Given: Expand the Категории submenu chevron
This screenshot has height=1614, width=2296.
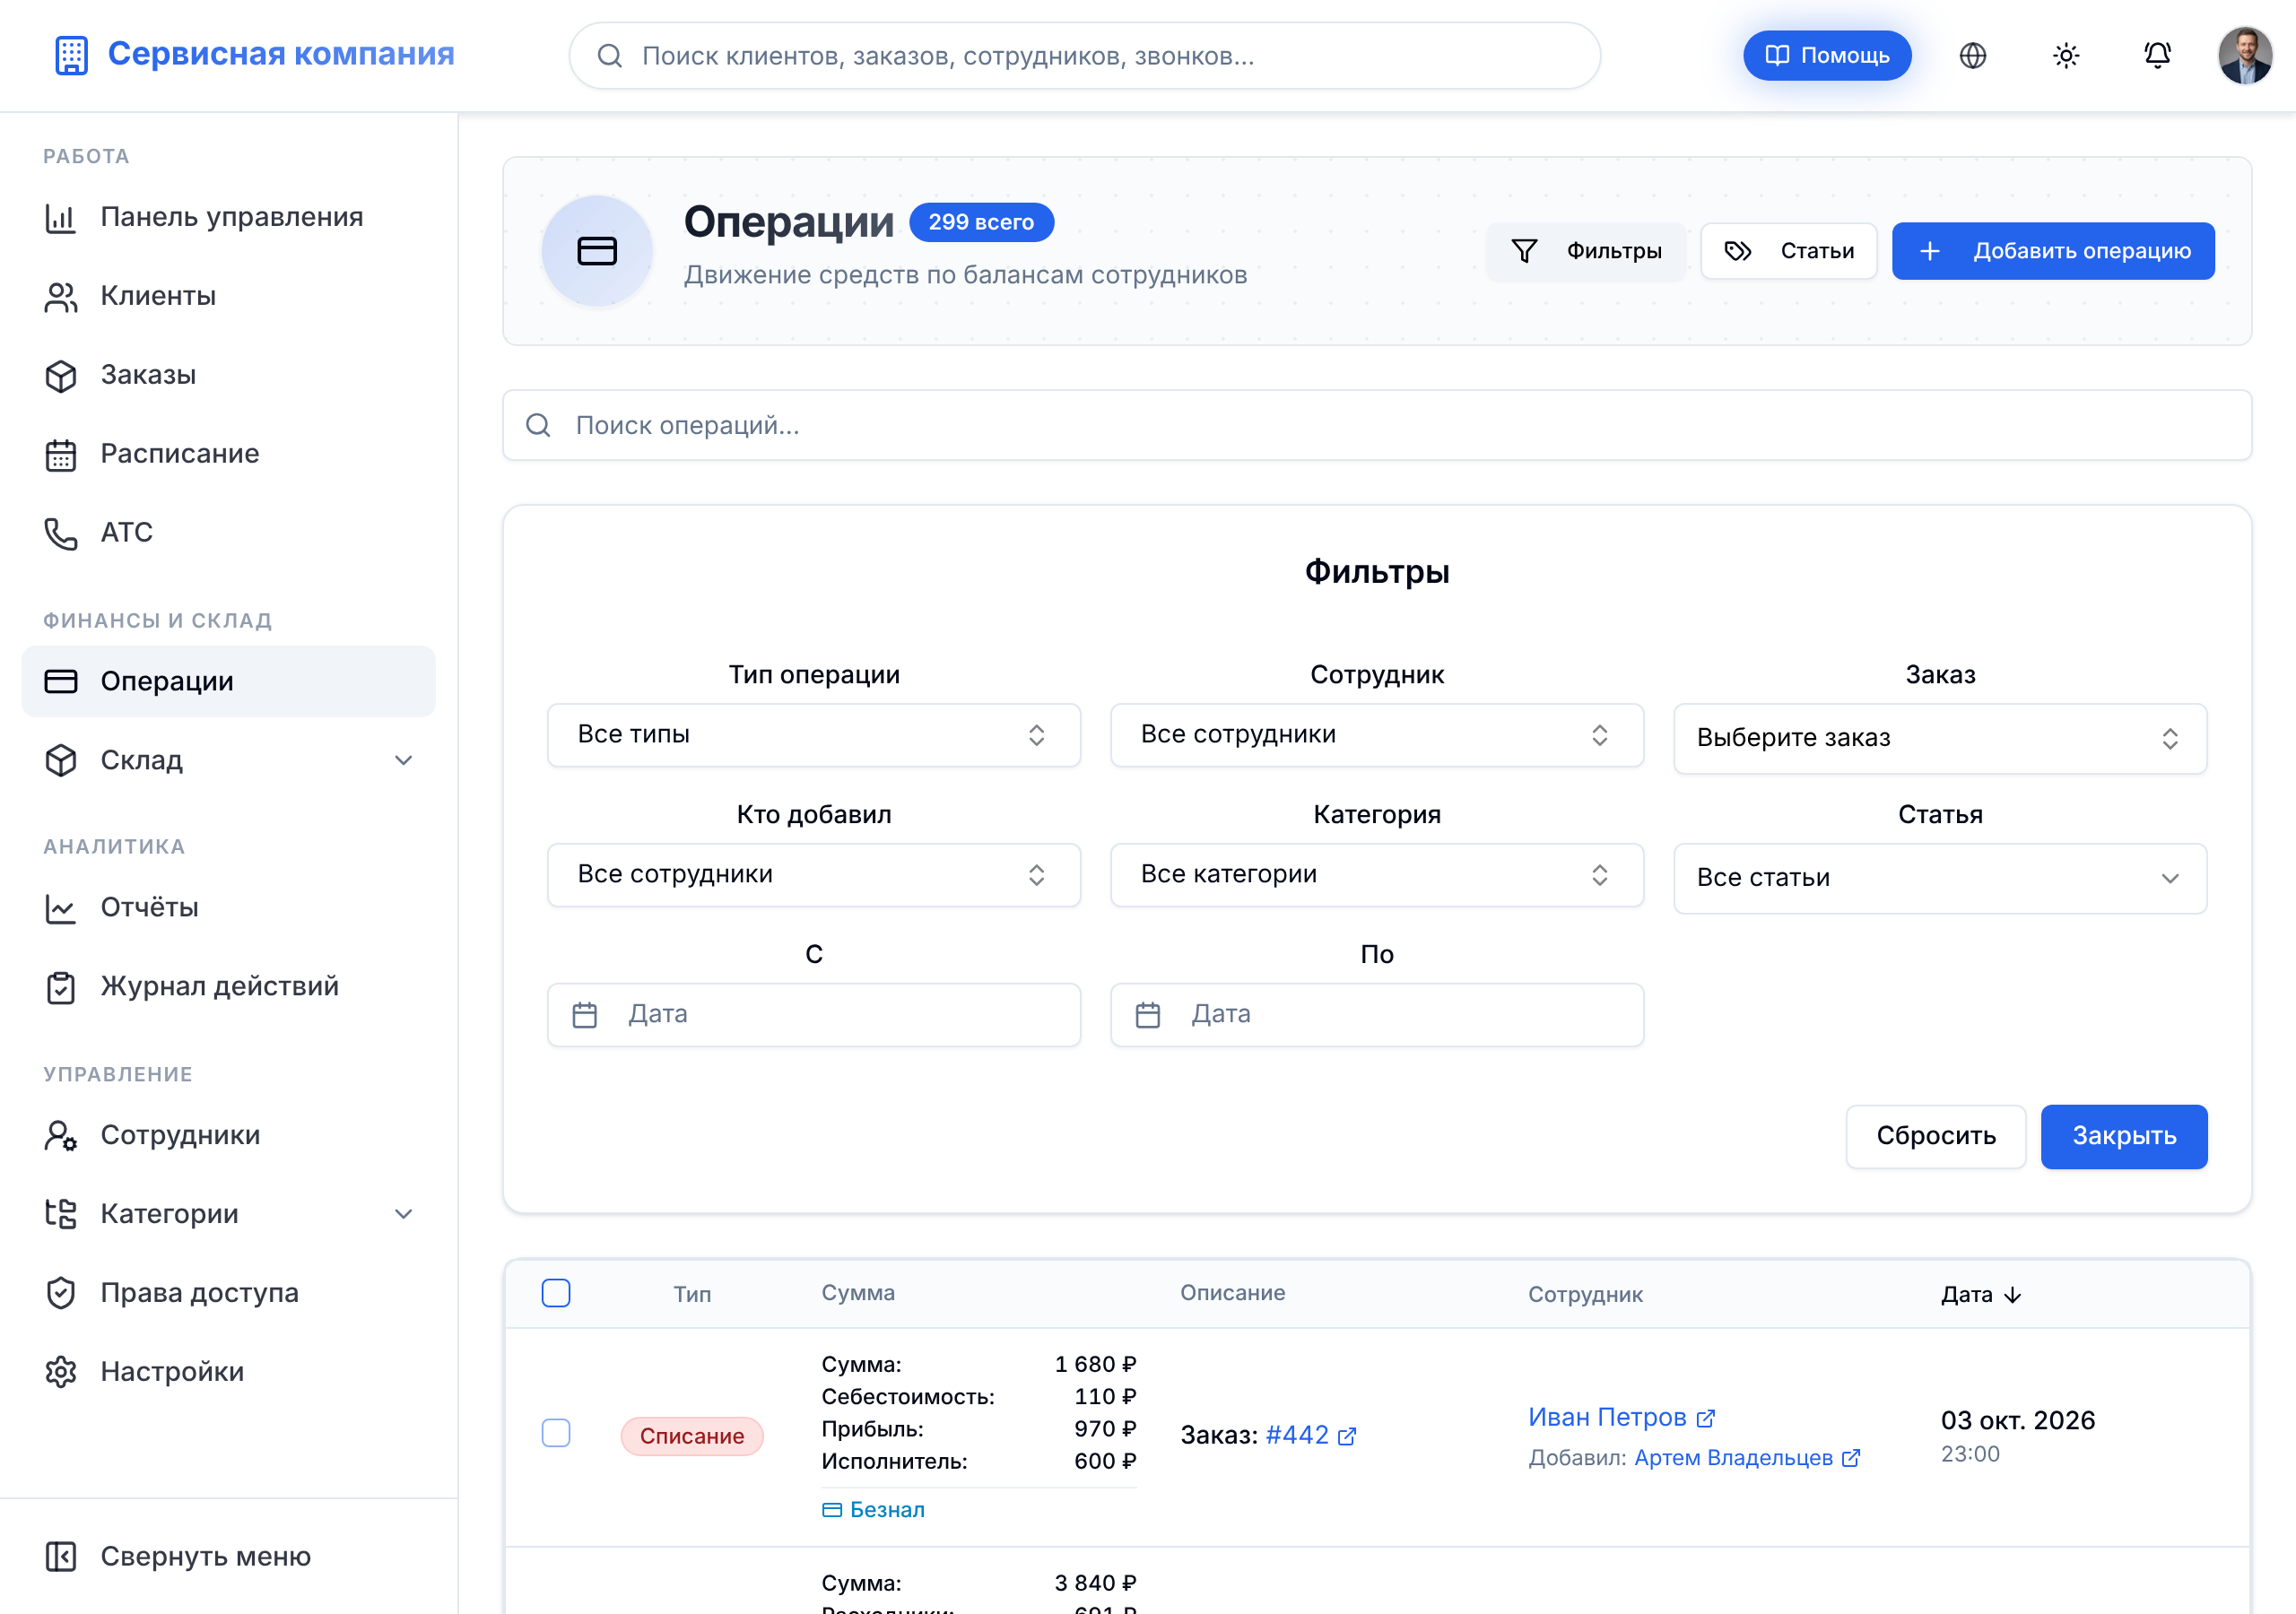Looking at the screenshot, I should [403, 1214].
